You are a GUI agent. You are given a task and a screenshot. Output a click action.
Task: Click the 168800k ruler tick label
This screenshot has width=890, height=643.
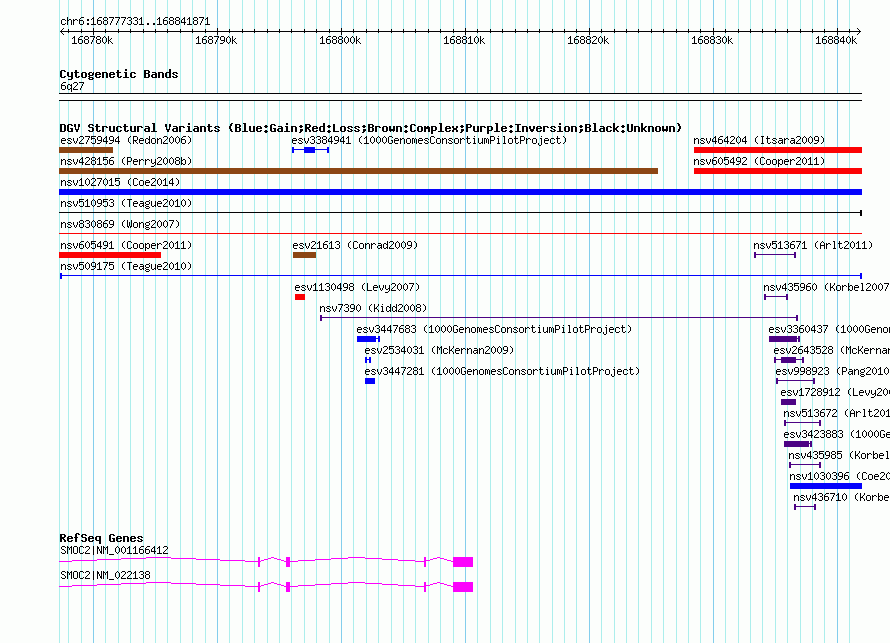click(340, 40)
